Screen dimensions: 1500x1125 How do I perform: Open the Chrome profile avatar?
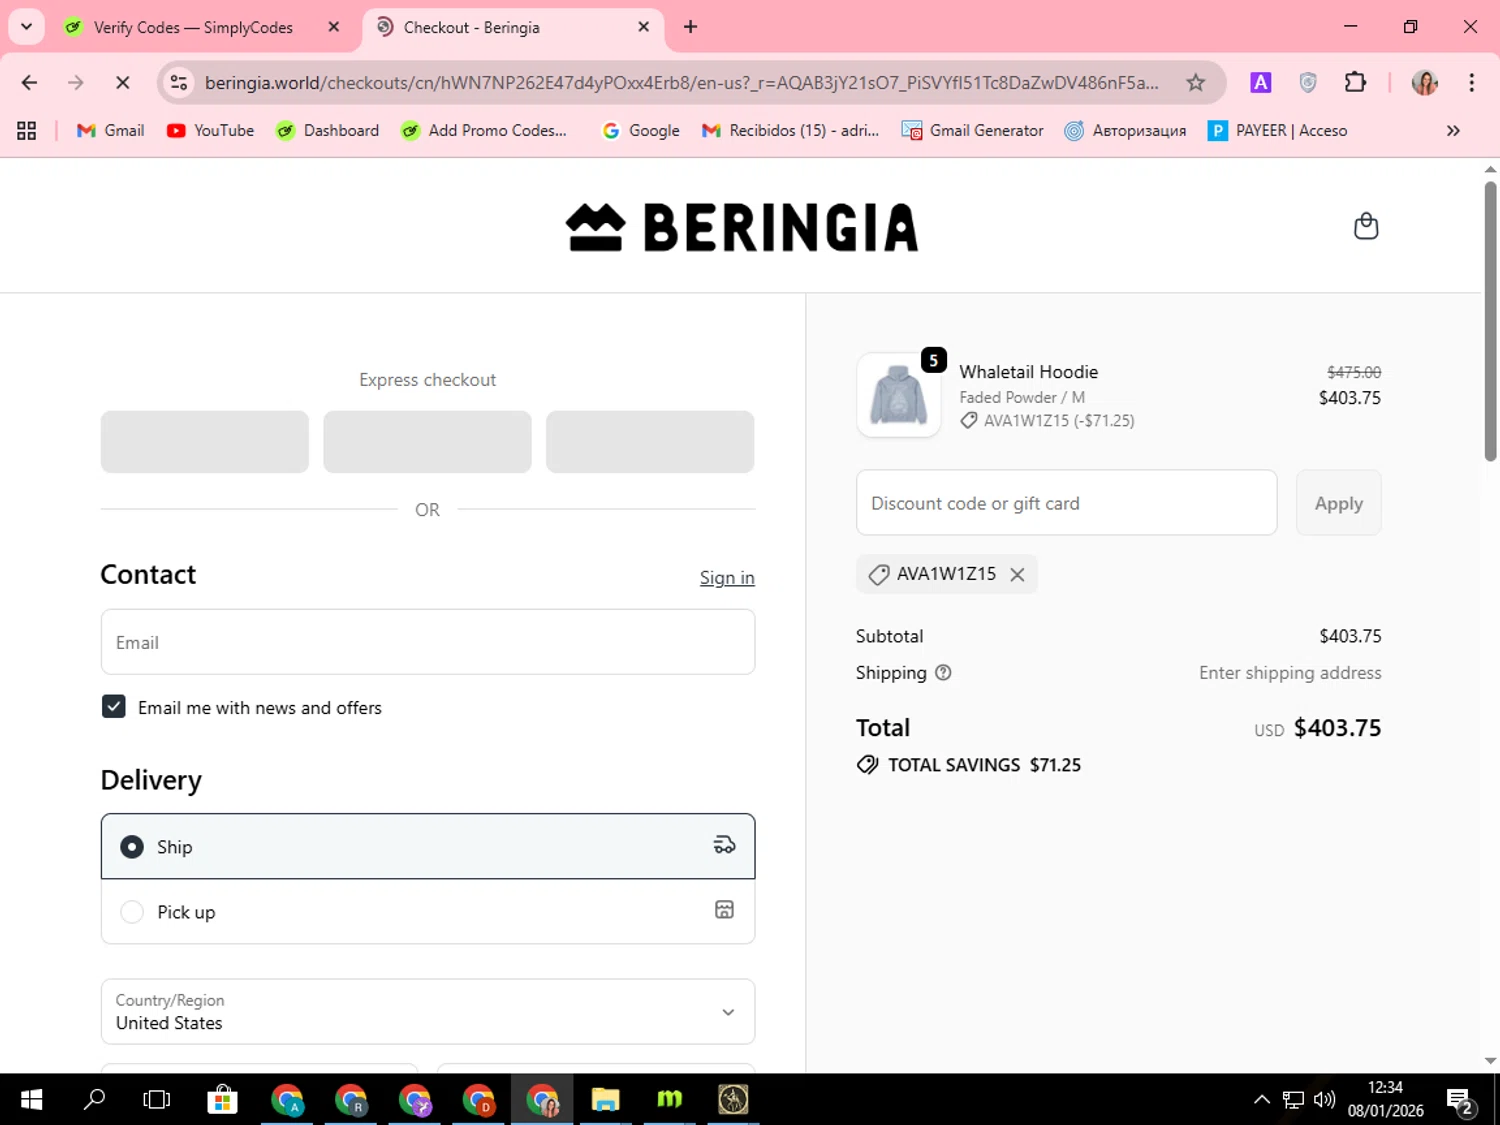coord(1424,82)
